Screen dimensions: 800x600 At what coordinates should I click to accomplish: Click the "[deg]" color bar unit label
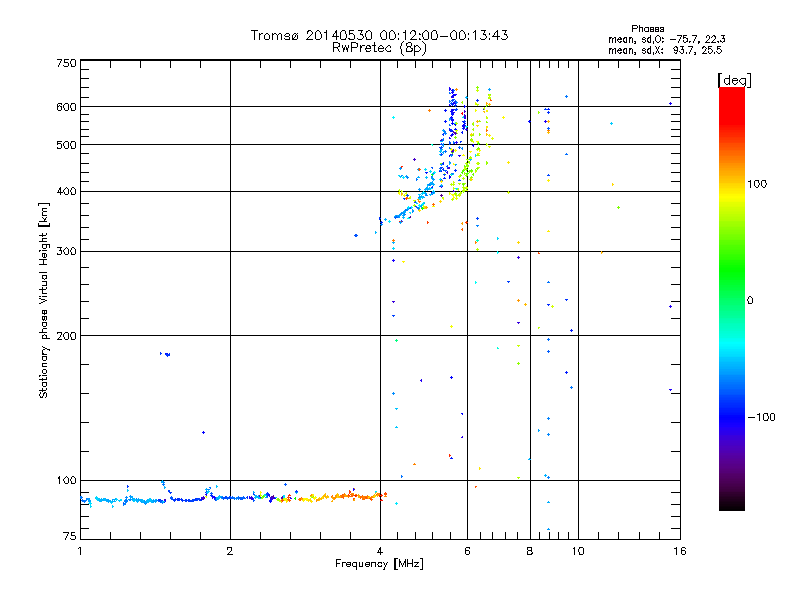[x=734, y=80]
